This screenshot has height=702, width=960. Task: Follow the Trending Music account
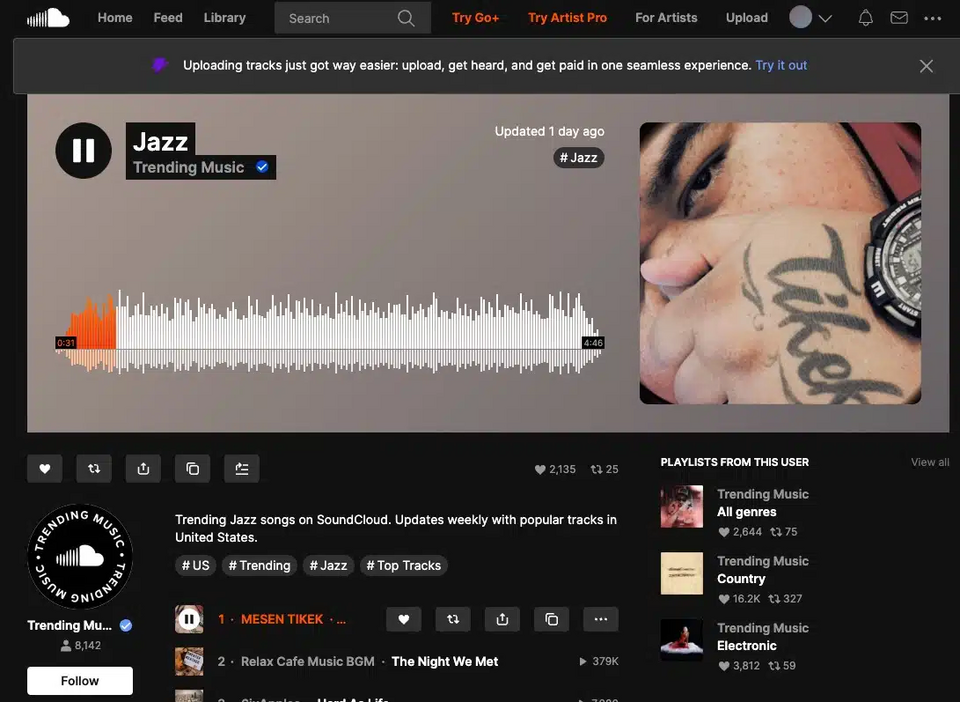80,681
